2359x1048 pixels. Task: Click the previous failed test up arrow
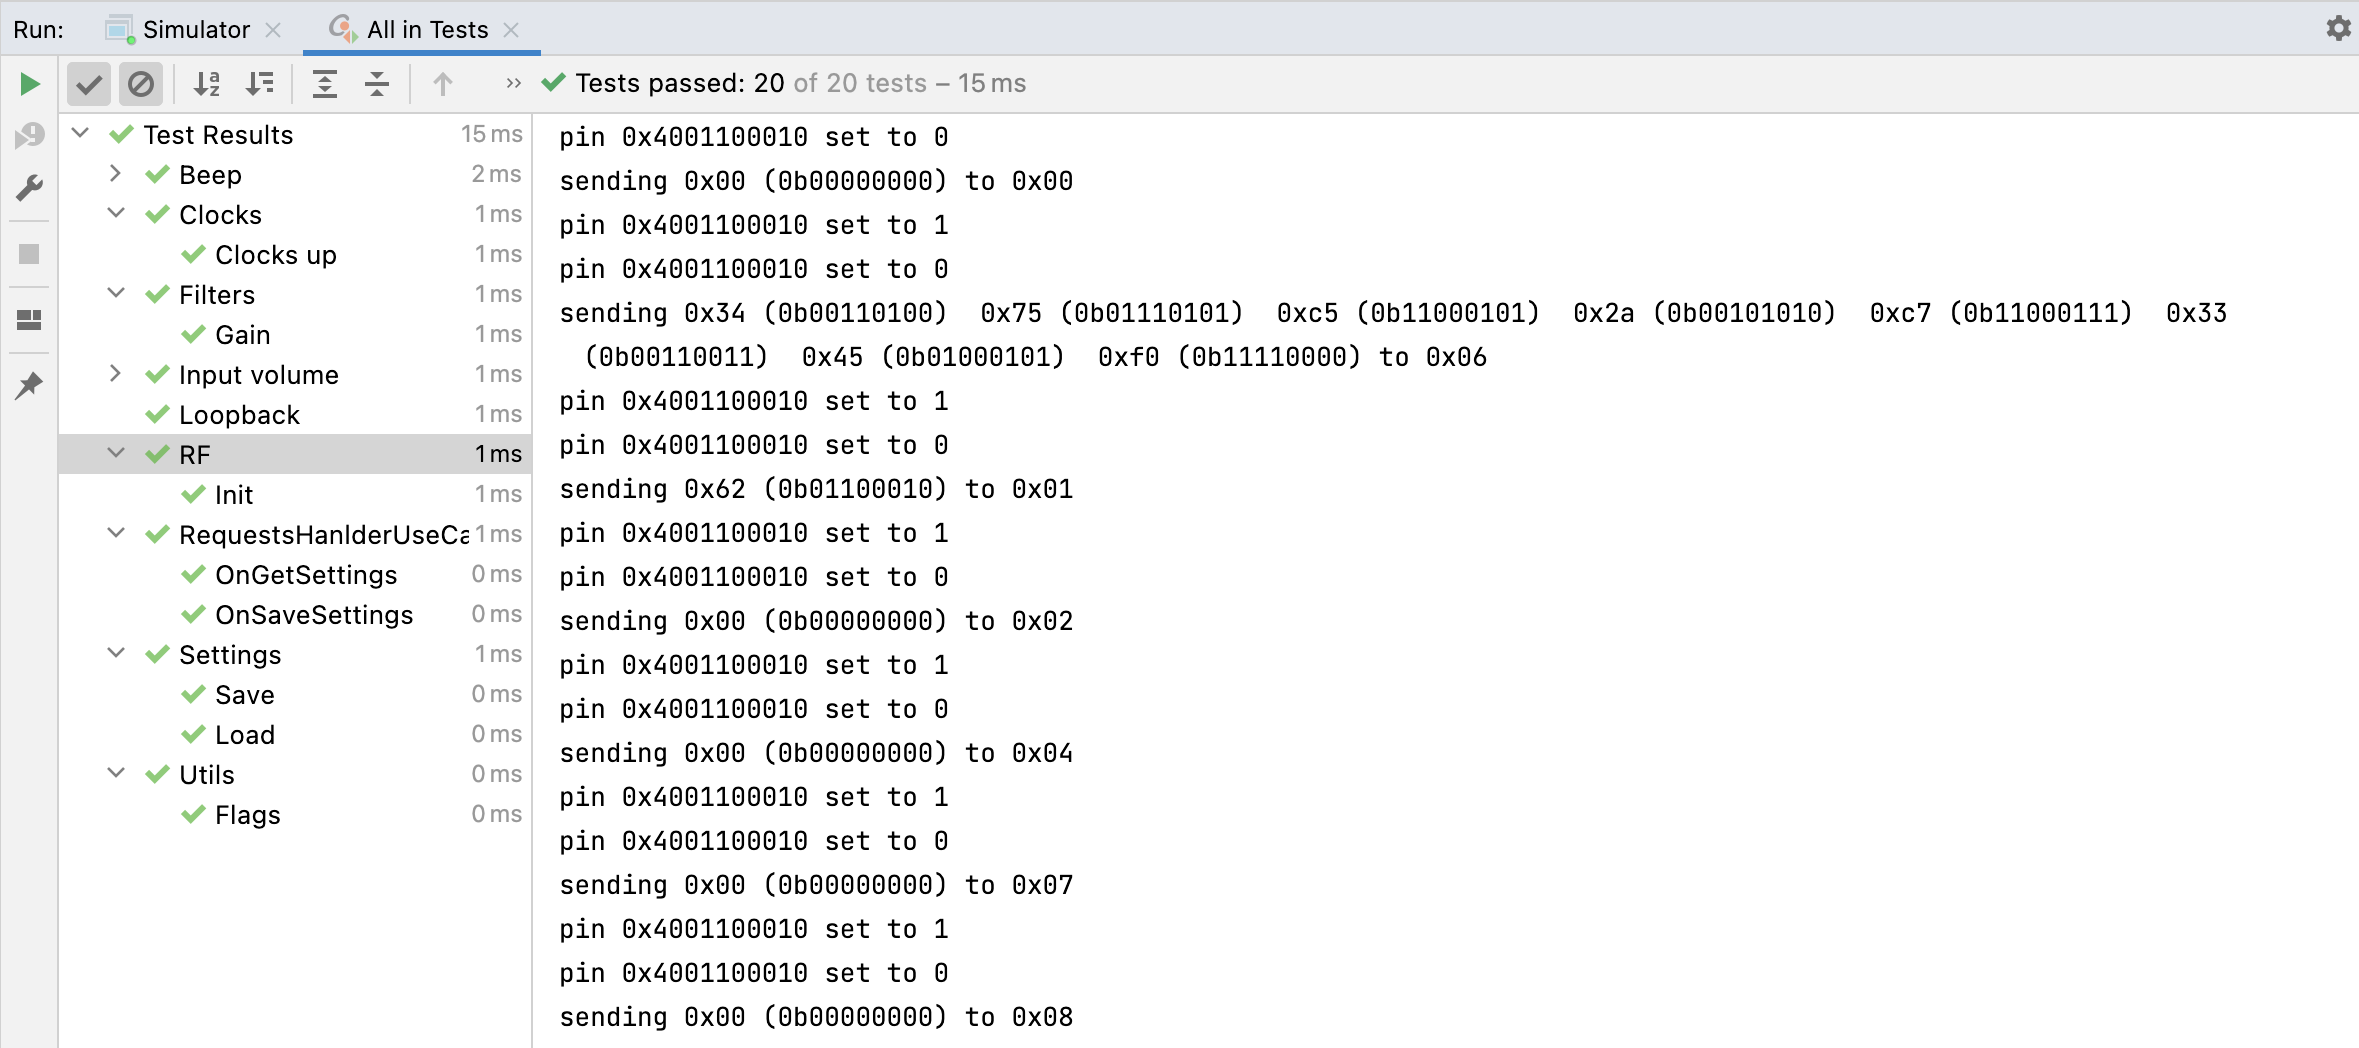(443, 84)
